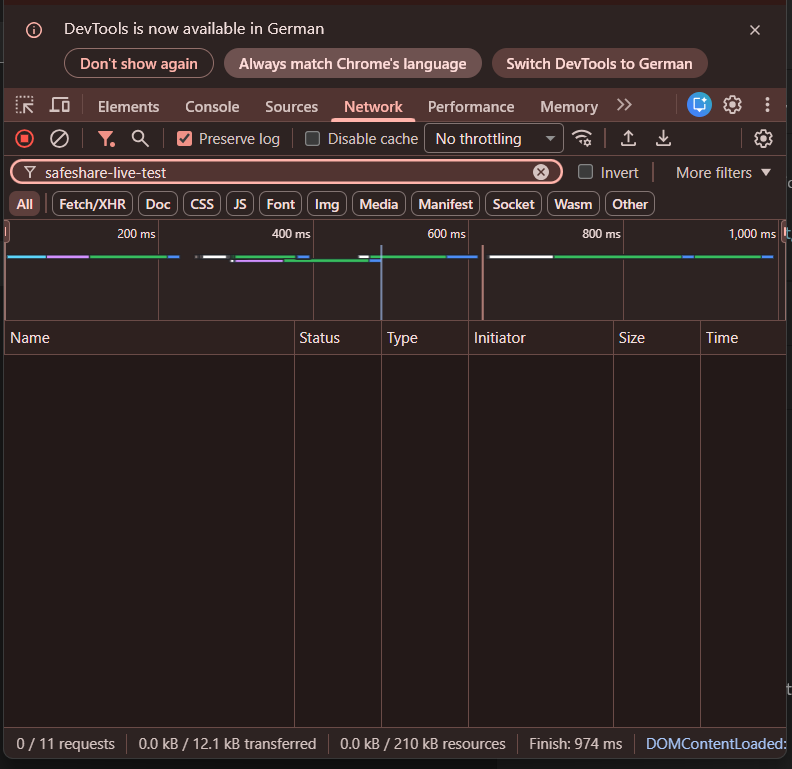The height and width of the screenshot is (769, 792).
Task: Select the Network tab
Action: (x=373, y=107)
